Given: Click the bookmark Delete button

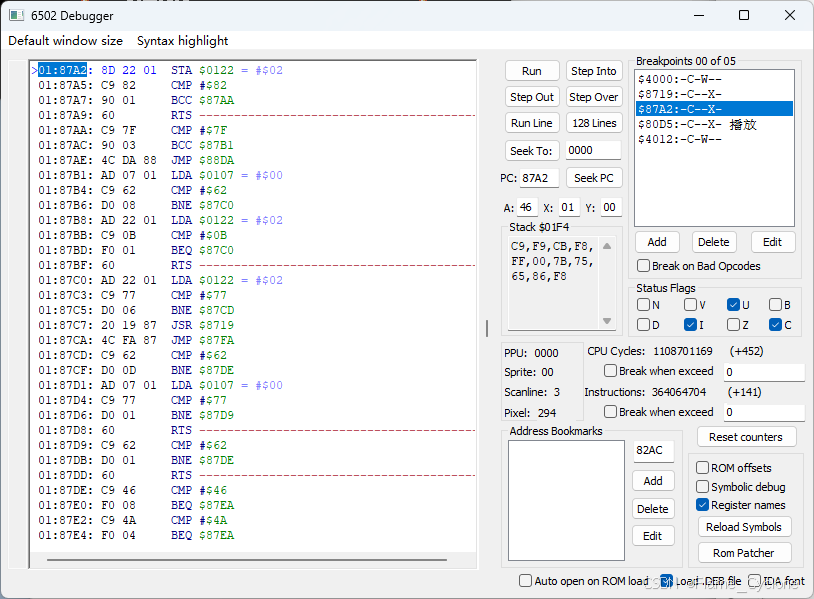Looking at the screenshot, I should point(653,509).
